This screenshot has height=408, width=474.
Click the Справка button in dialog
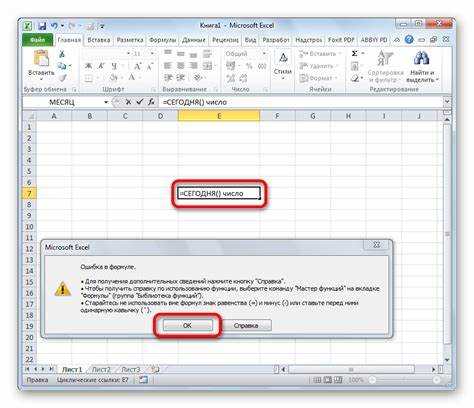tap(246, 325)
